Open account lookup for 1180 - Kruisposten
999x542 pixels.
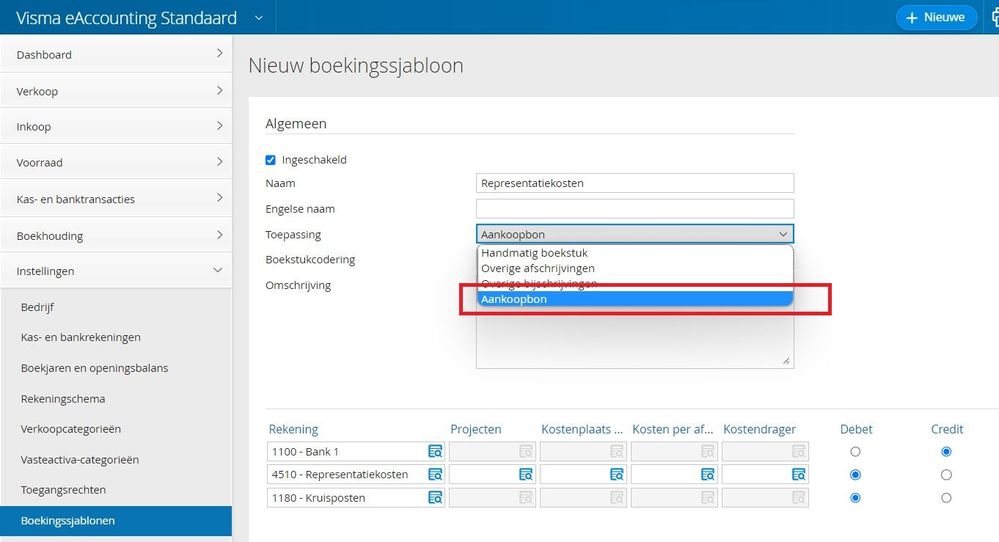click(x=435, y=498)
